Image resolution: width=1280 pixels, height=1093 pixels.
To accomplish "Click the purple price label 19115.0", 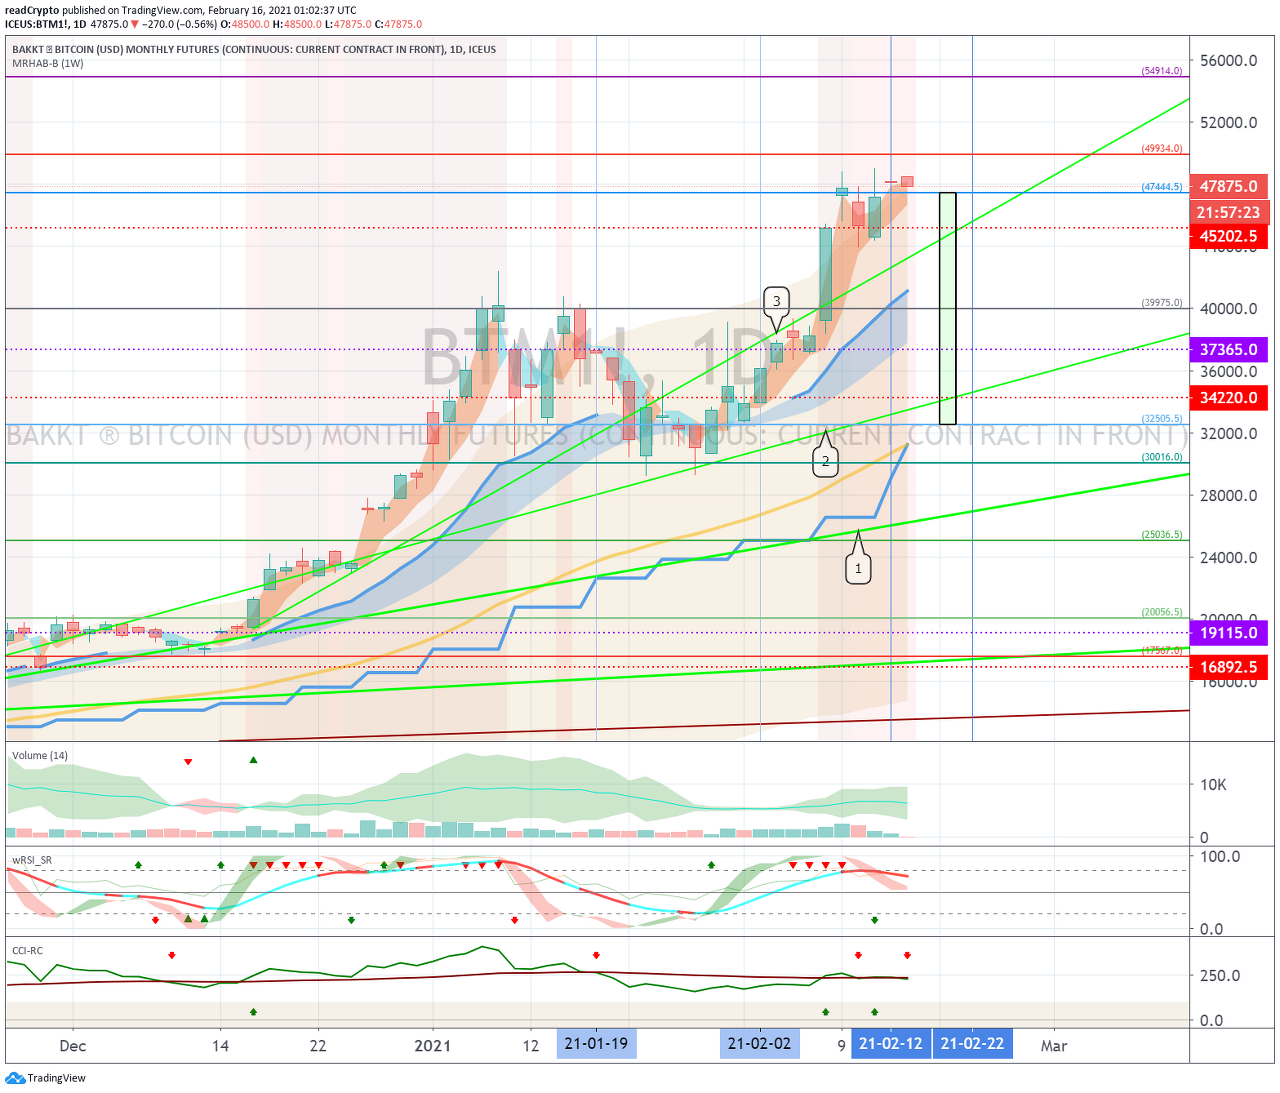I will tap(1229, 633).
